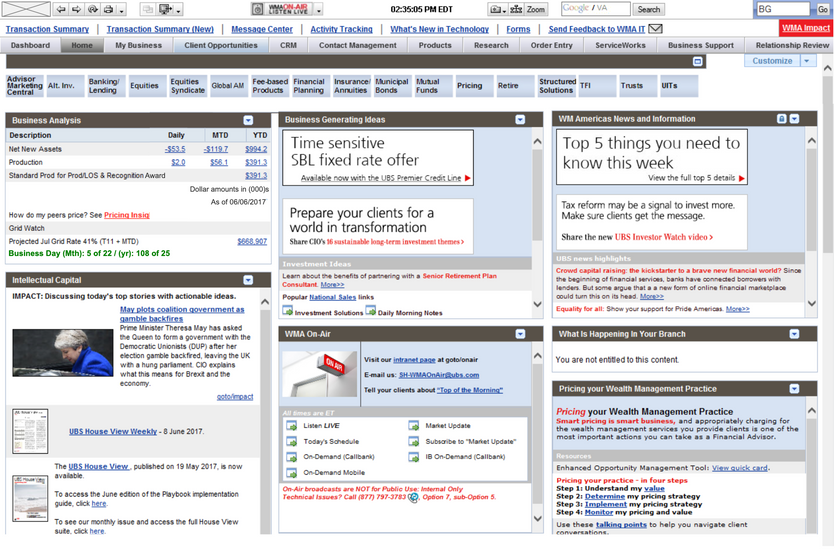
Task: Click the Search button
Action: point(649,9)
